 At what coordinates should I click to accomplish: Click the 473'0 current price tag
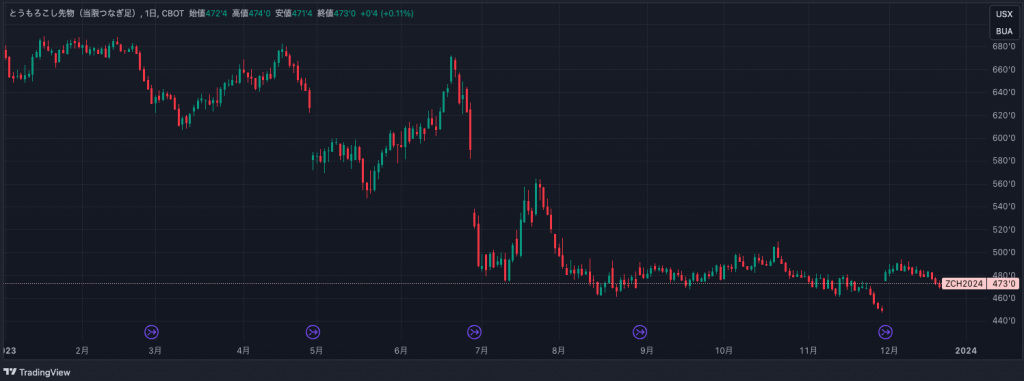1003,284
